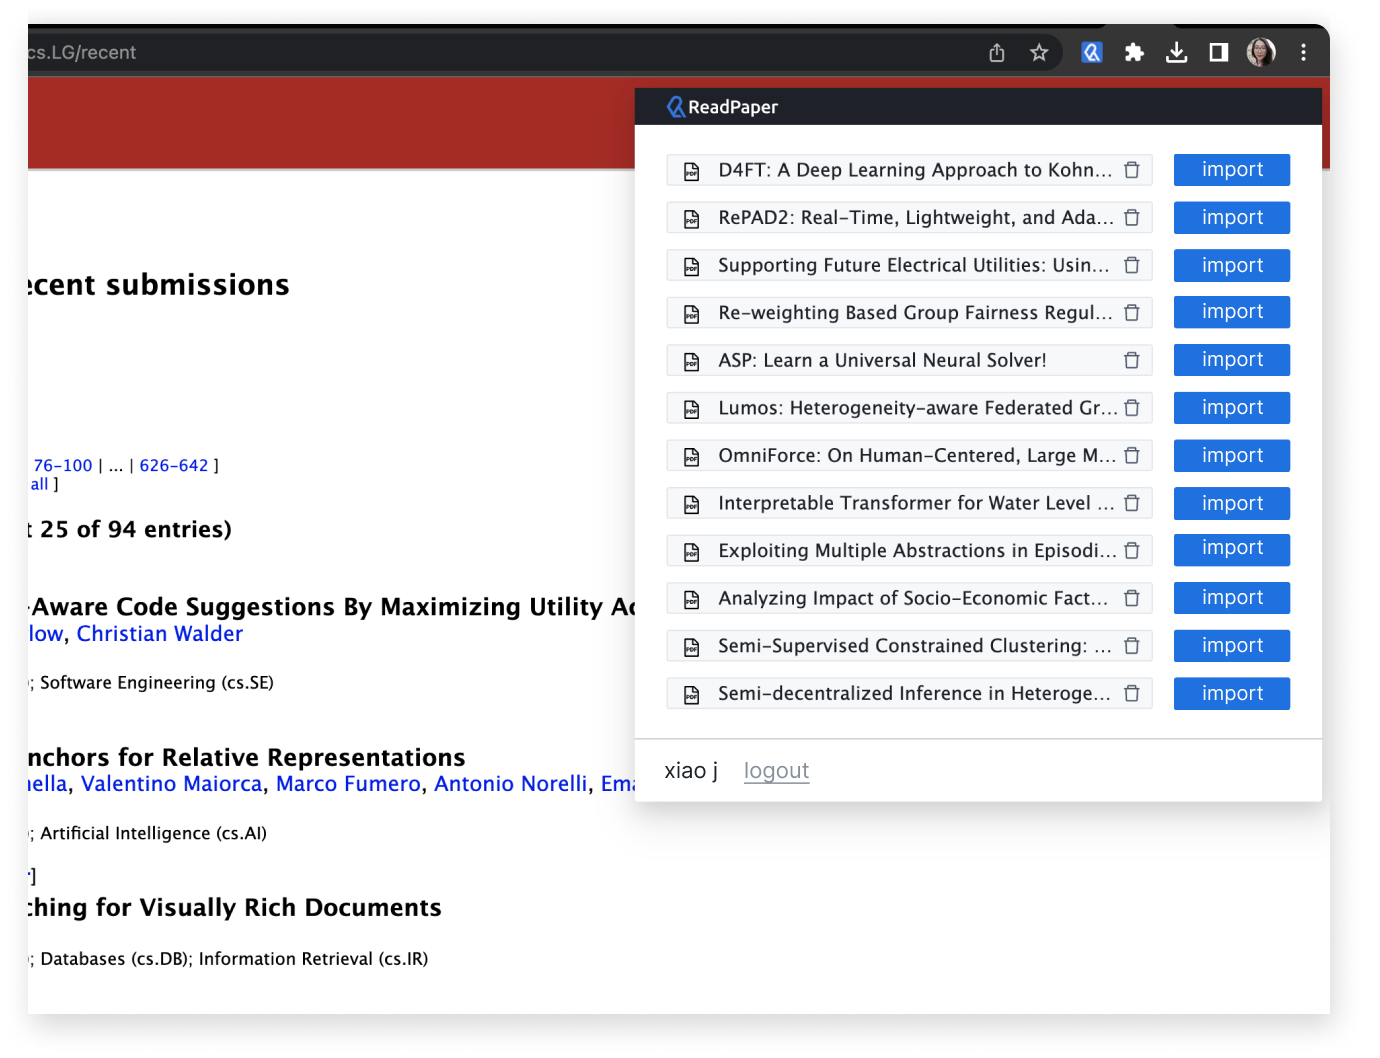Viewport: 1380px width, 1058px height.
Task: Click the ReadPaper extension icon in toolbar
Action: [1091, 53]
